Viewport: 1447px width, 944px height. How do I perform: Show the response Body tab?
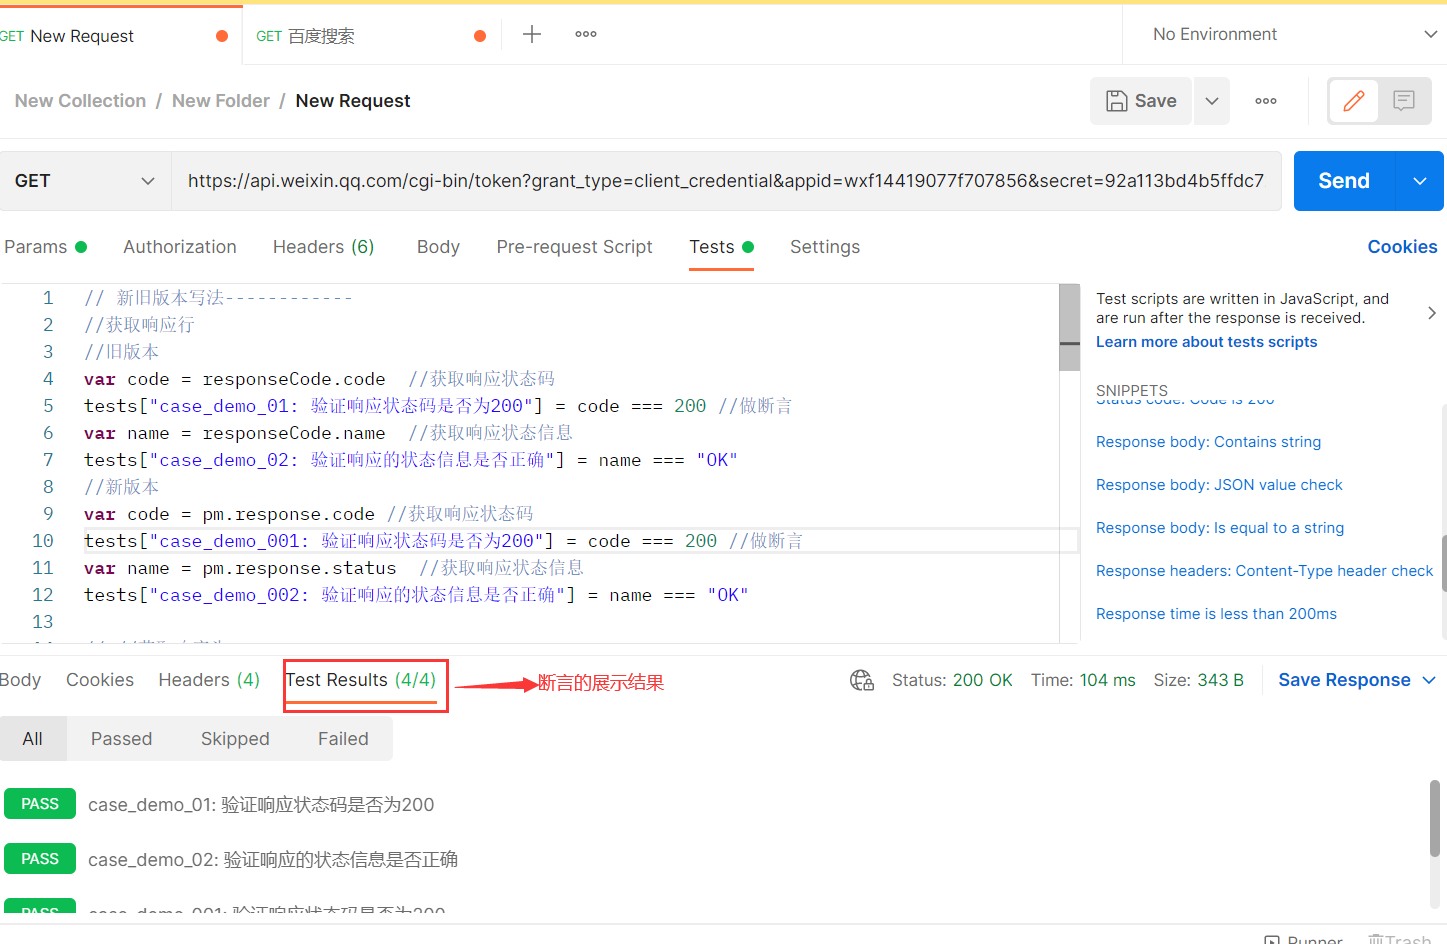pos(20,680)
